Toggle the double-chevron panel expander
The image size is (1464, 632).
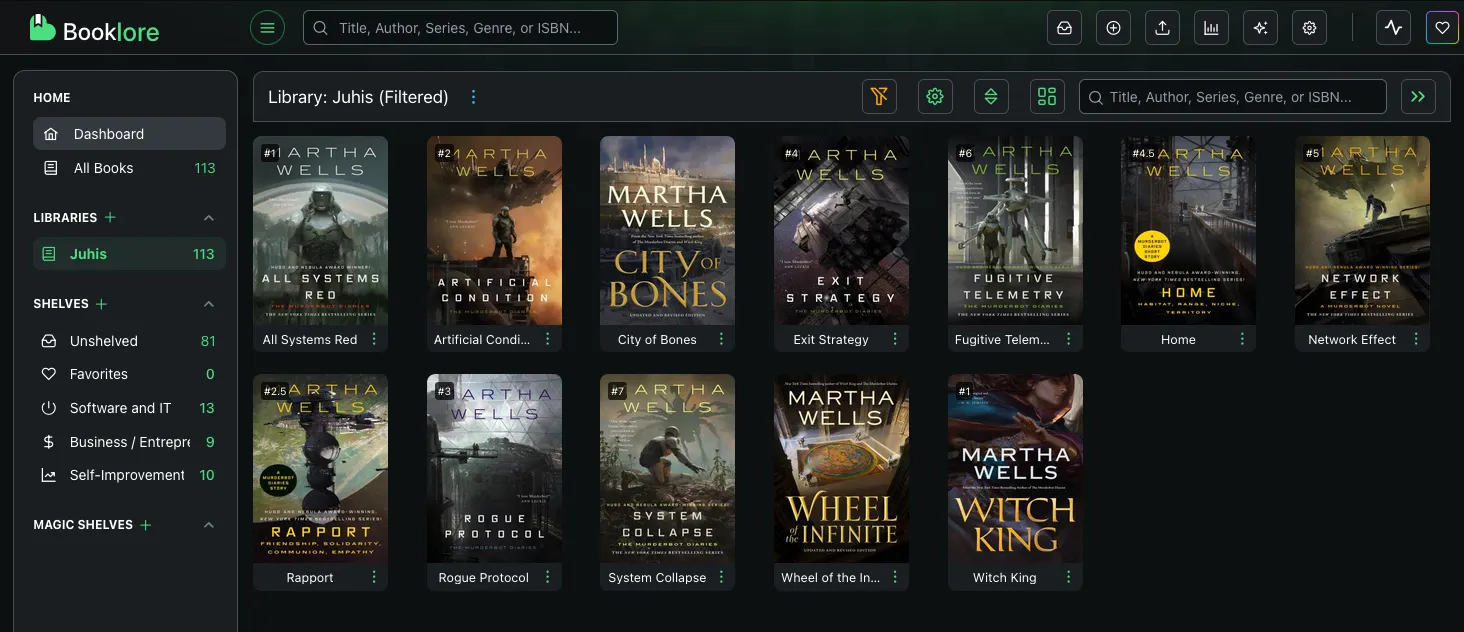(x=1418, y=96)
